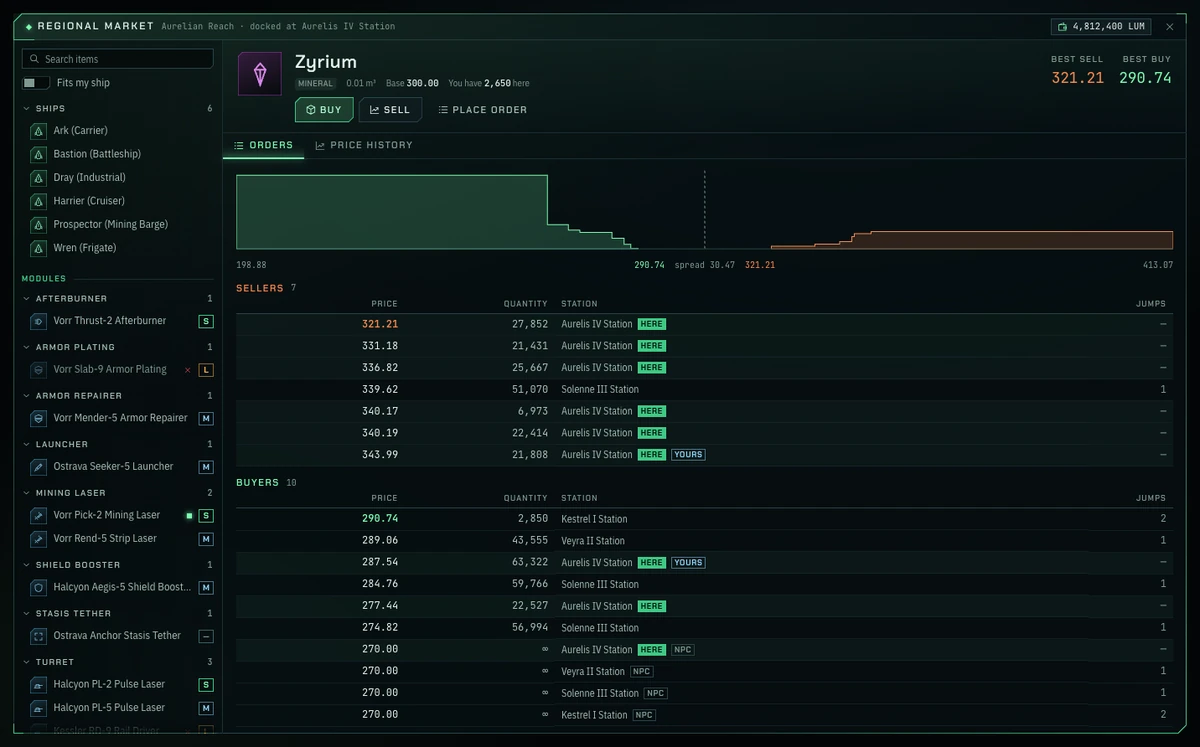Image resolution: width=1200 pixels, height=747 pixels.
Task: Click the Vorr Thrust-2 Afterburner module icon
Action: [x=38, y=321]
